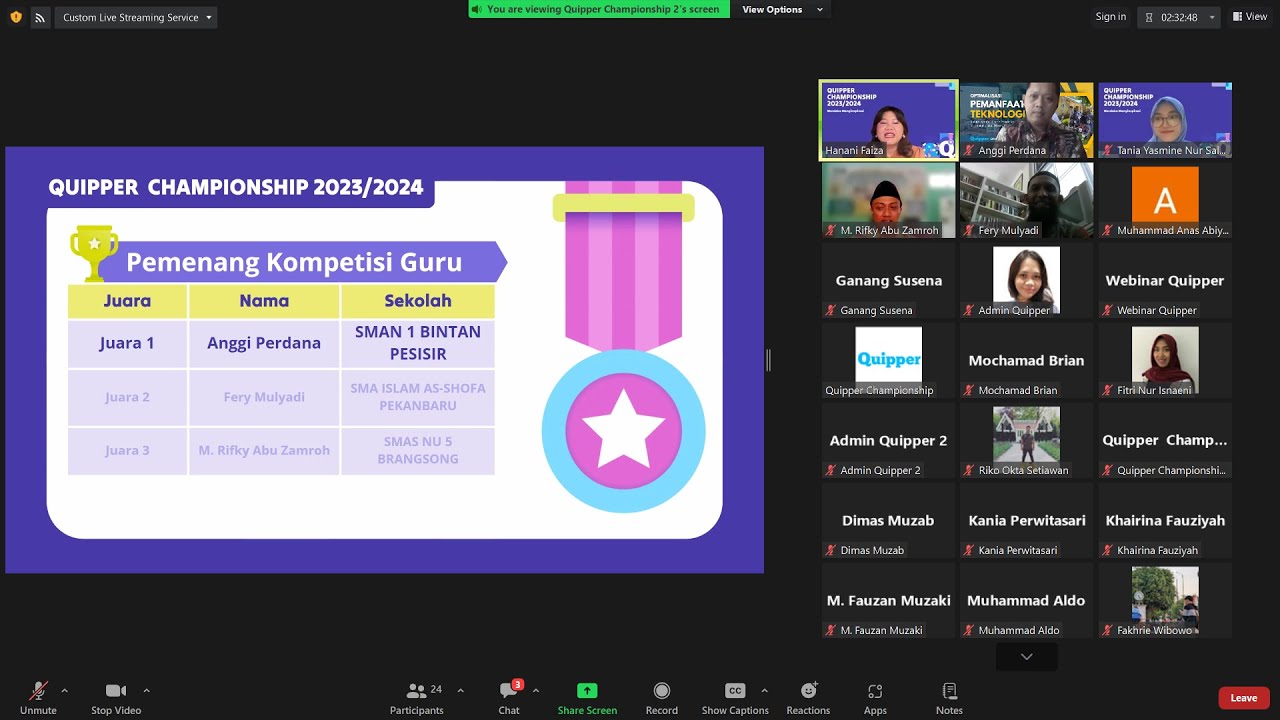This screenshot has height=720, width=1280.
Task: Open Custom Live Streaming Service dropdown
Action: (x=136, y=17)
